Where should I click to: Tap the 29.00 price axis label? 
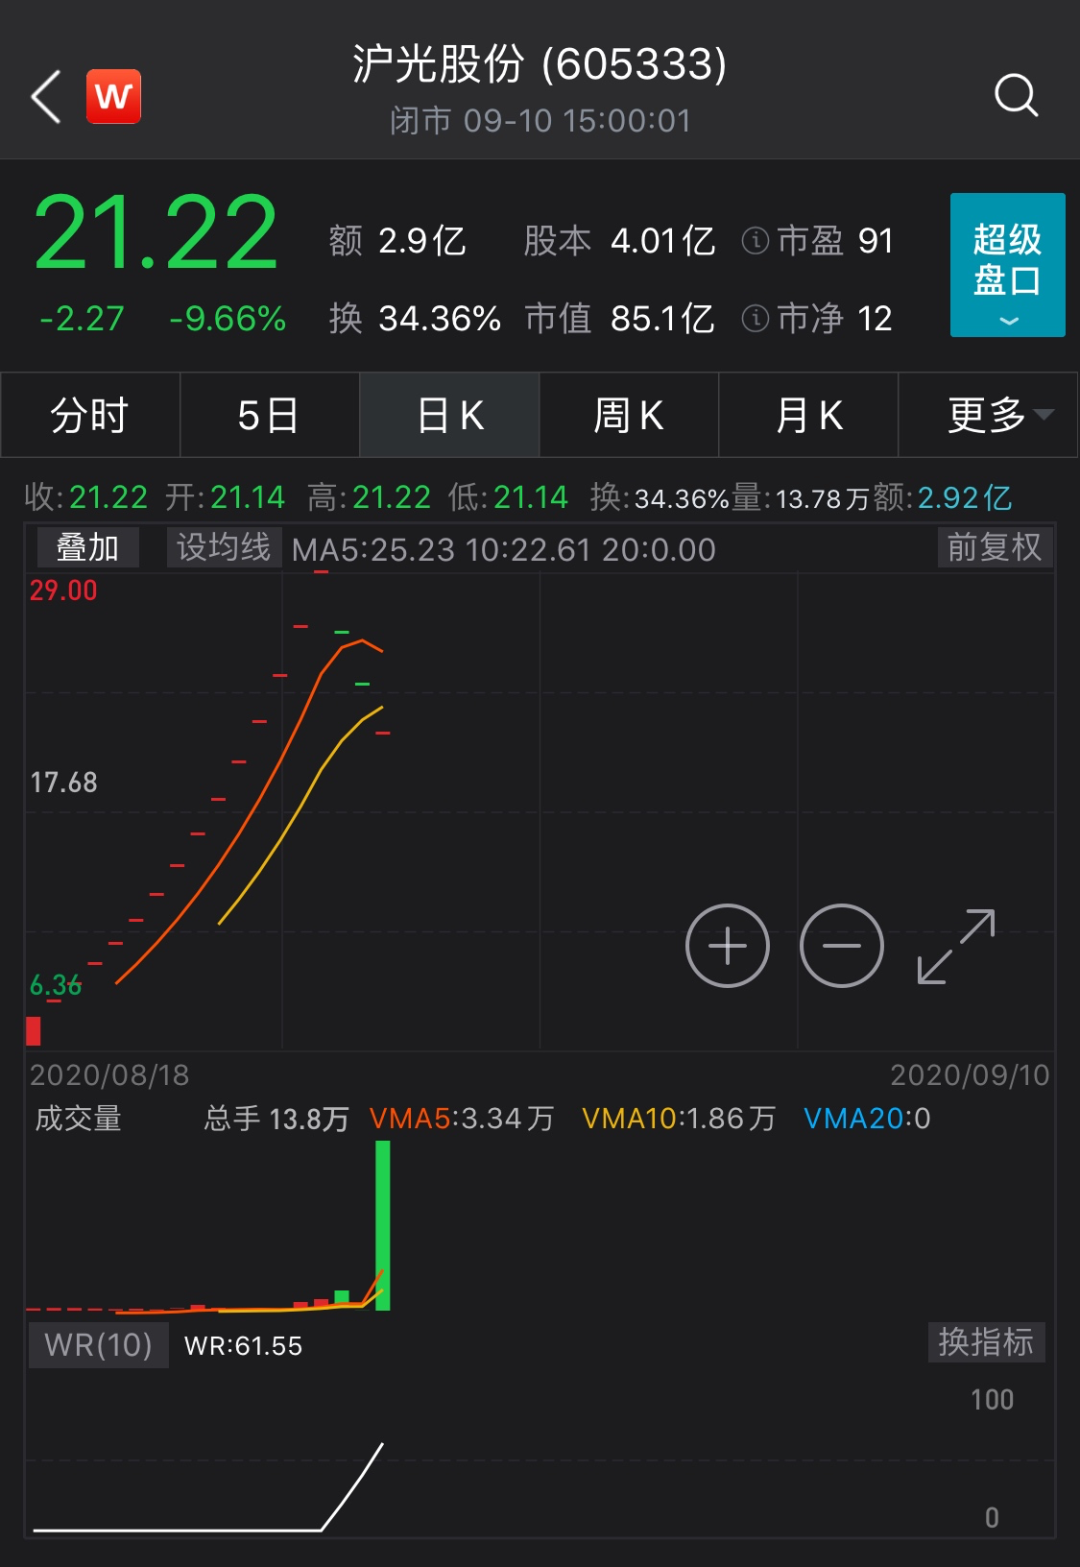[x=63, y=590]
